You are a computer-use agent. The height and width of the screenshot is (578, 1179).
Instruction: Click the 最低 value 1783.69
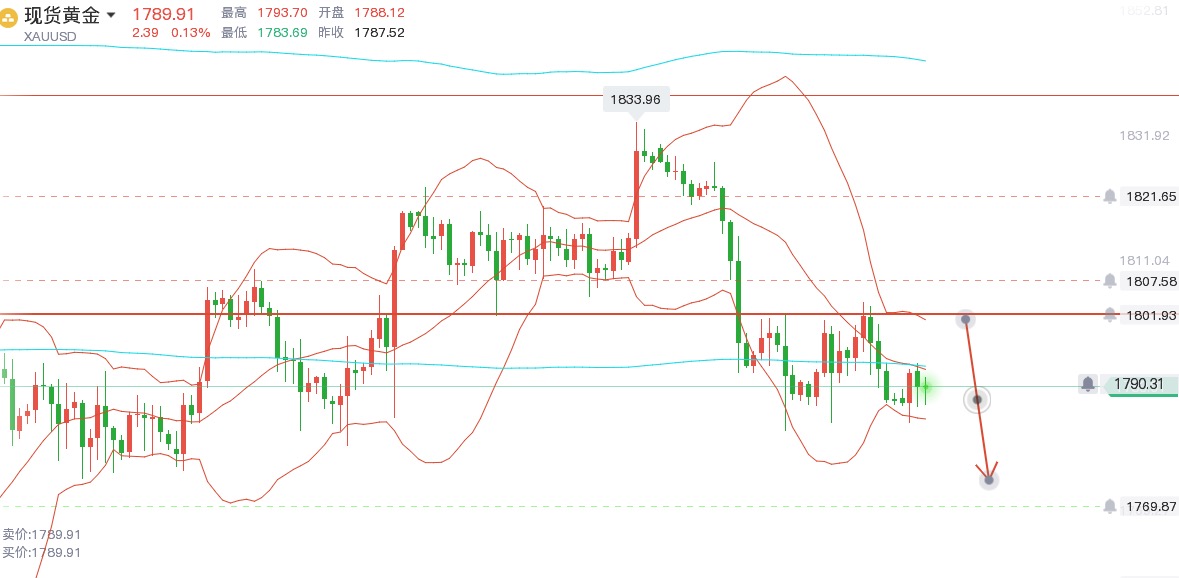[282, 33]
